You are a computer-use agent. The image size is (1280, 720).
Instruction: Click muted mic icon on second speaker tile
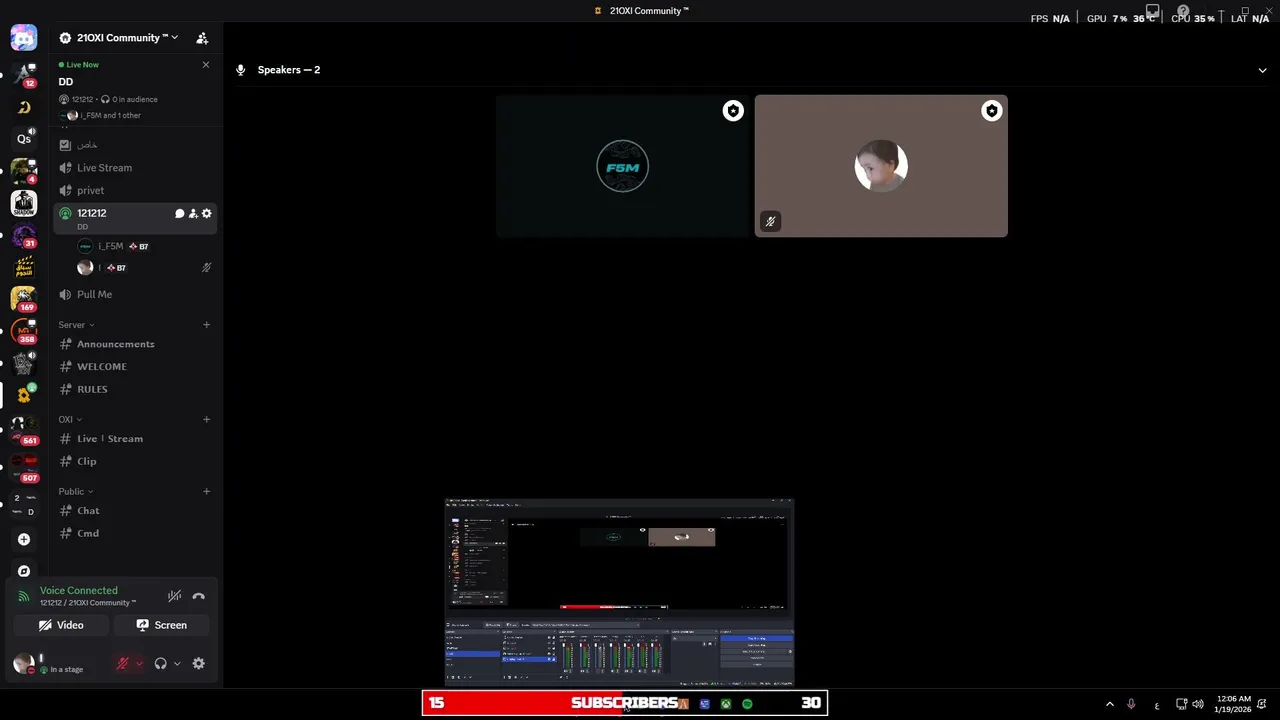coord(770,221)
